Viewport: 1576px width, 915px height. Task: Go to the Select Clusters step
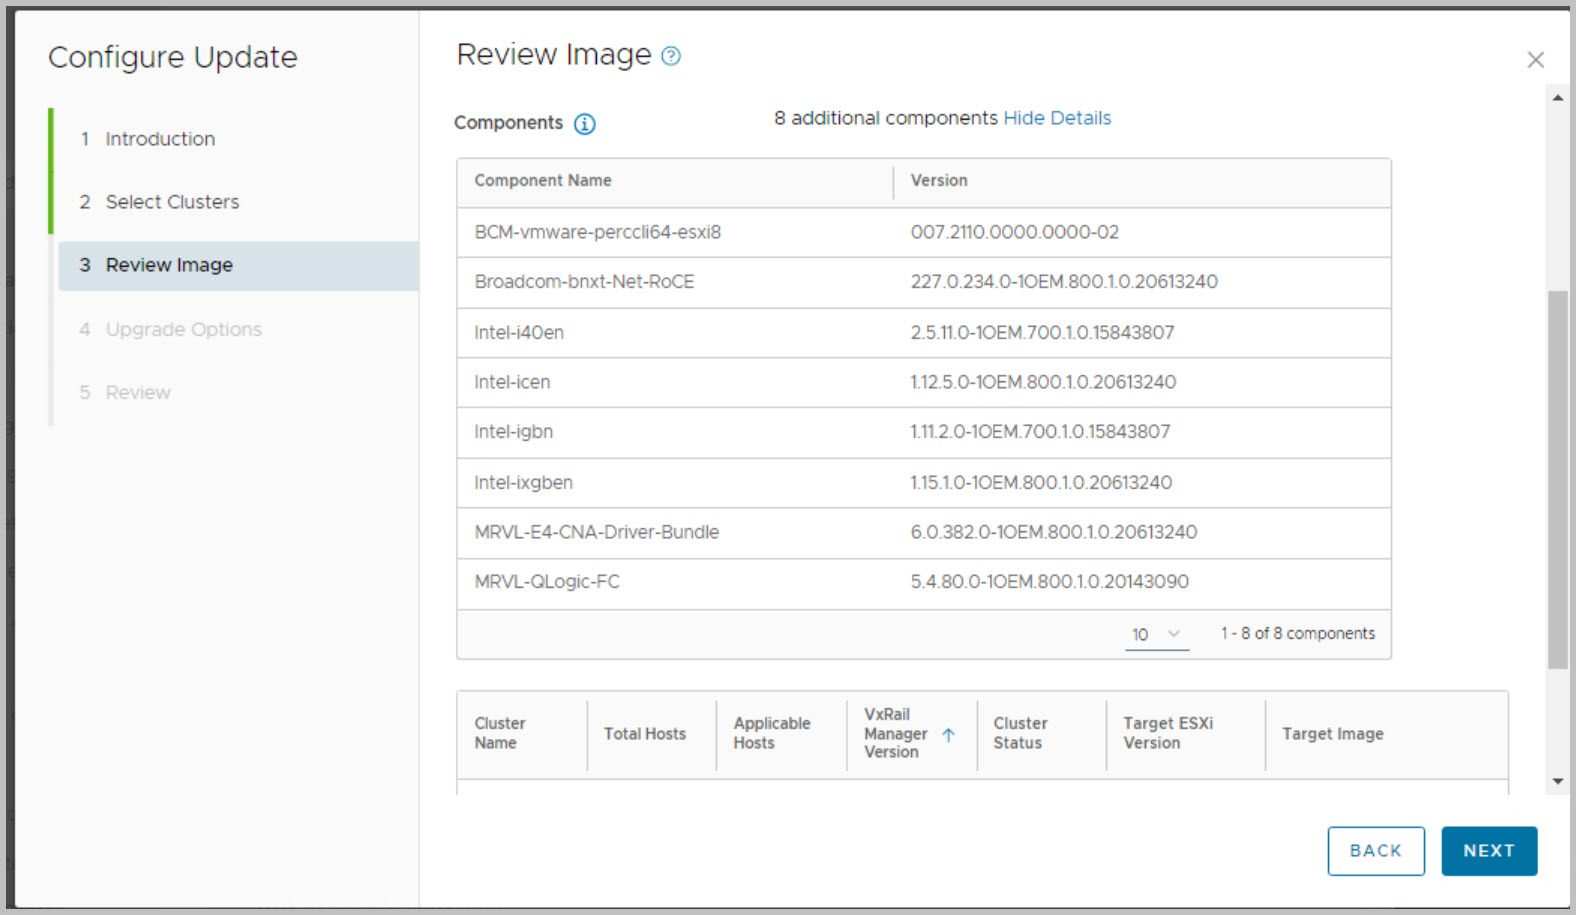coord(172,202)
